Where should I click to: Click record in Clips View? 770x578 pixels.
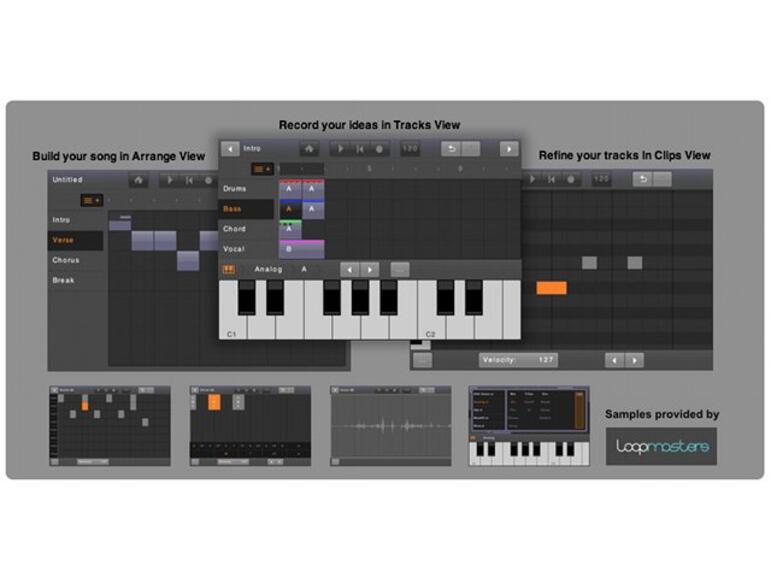point(571,180)
